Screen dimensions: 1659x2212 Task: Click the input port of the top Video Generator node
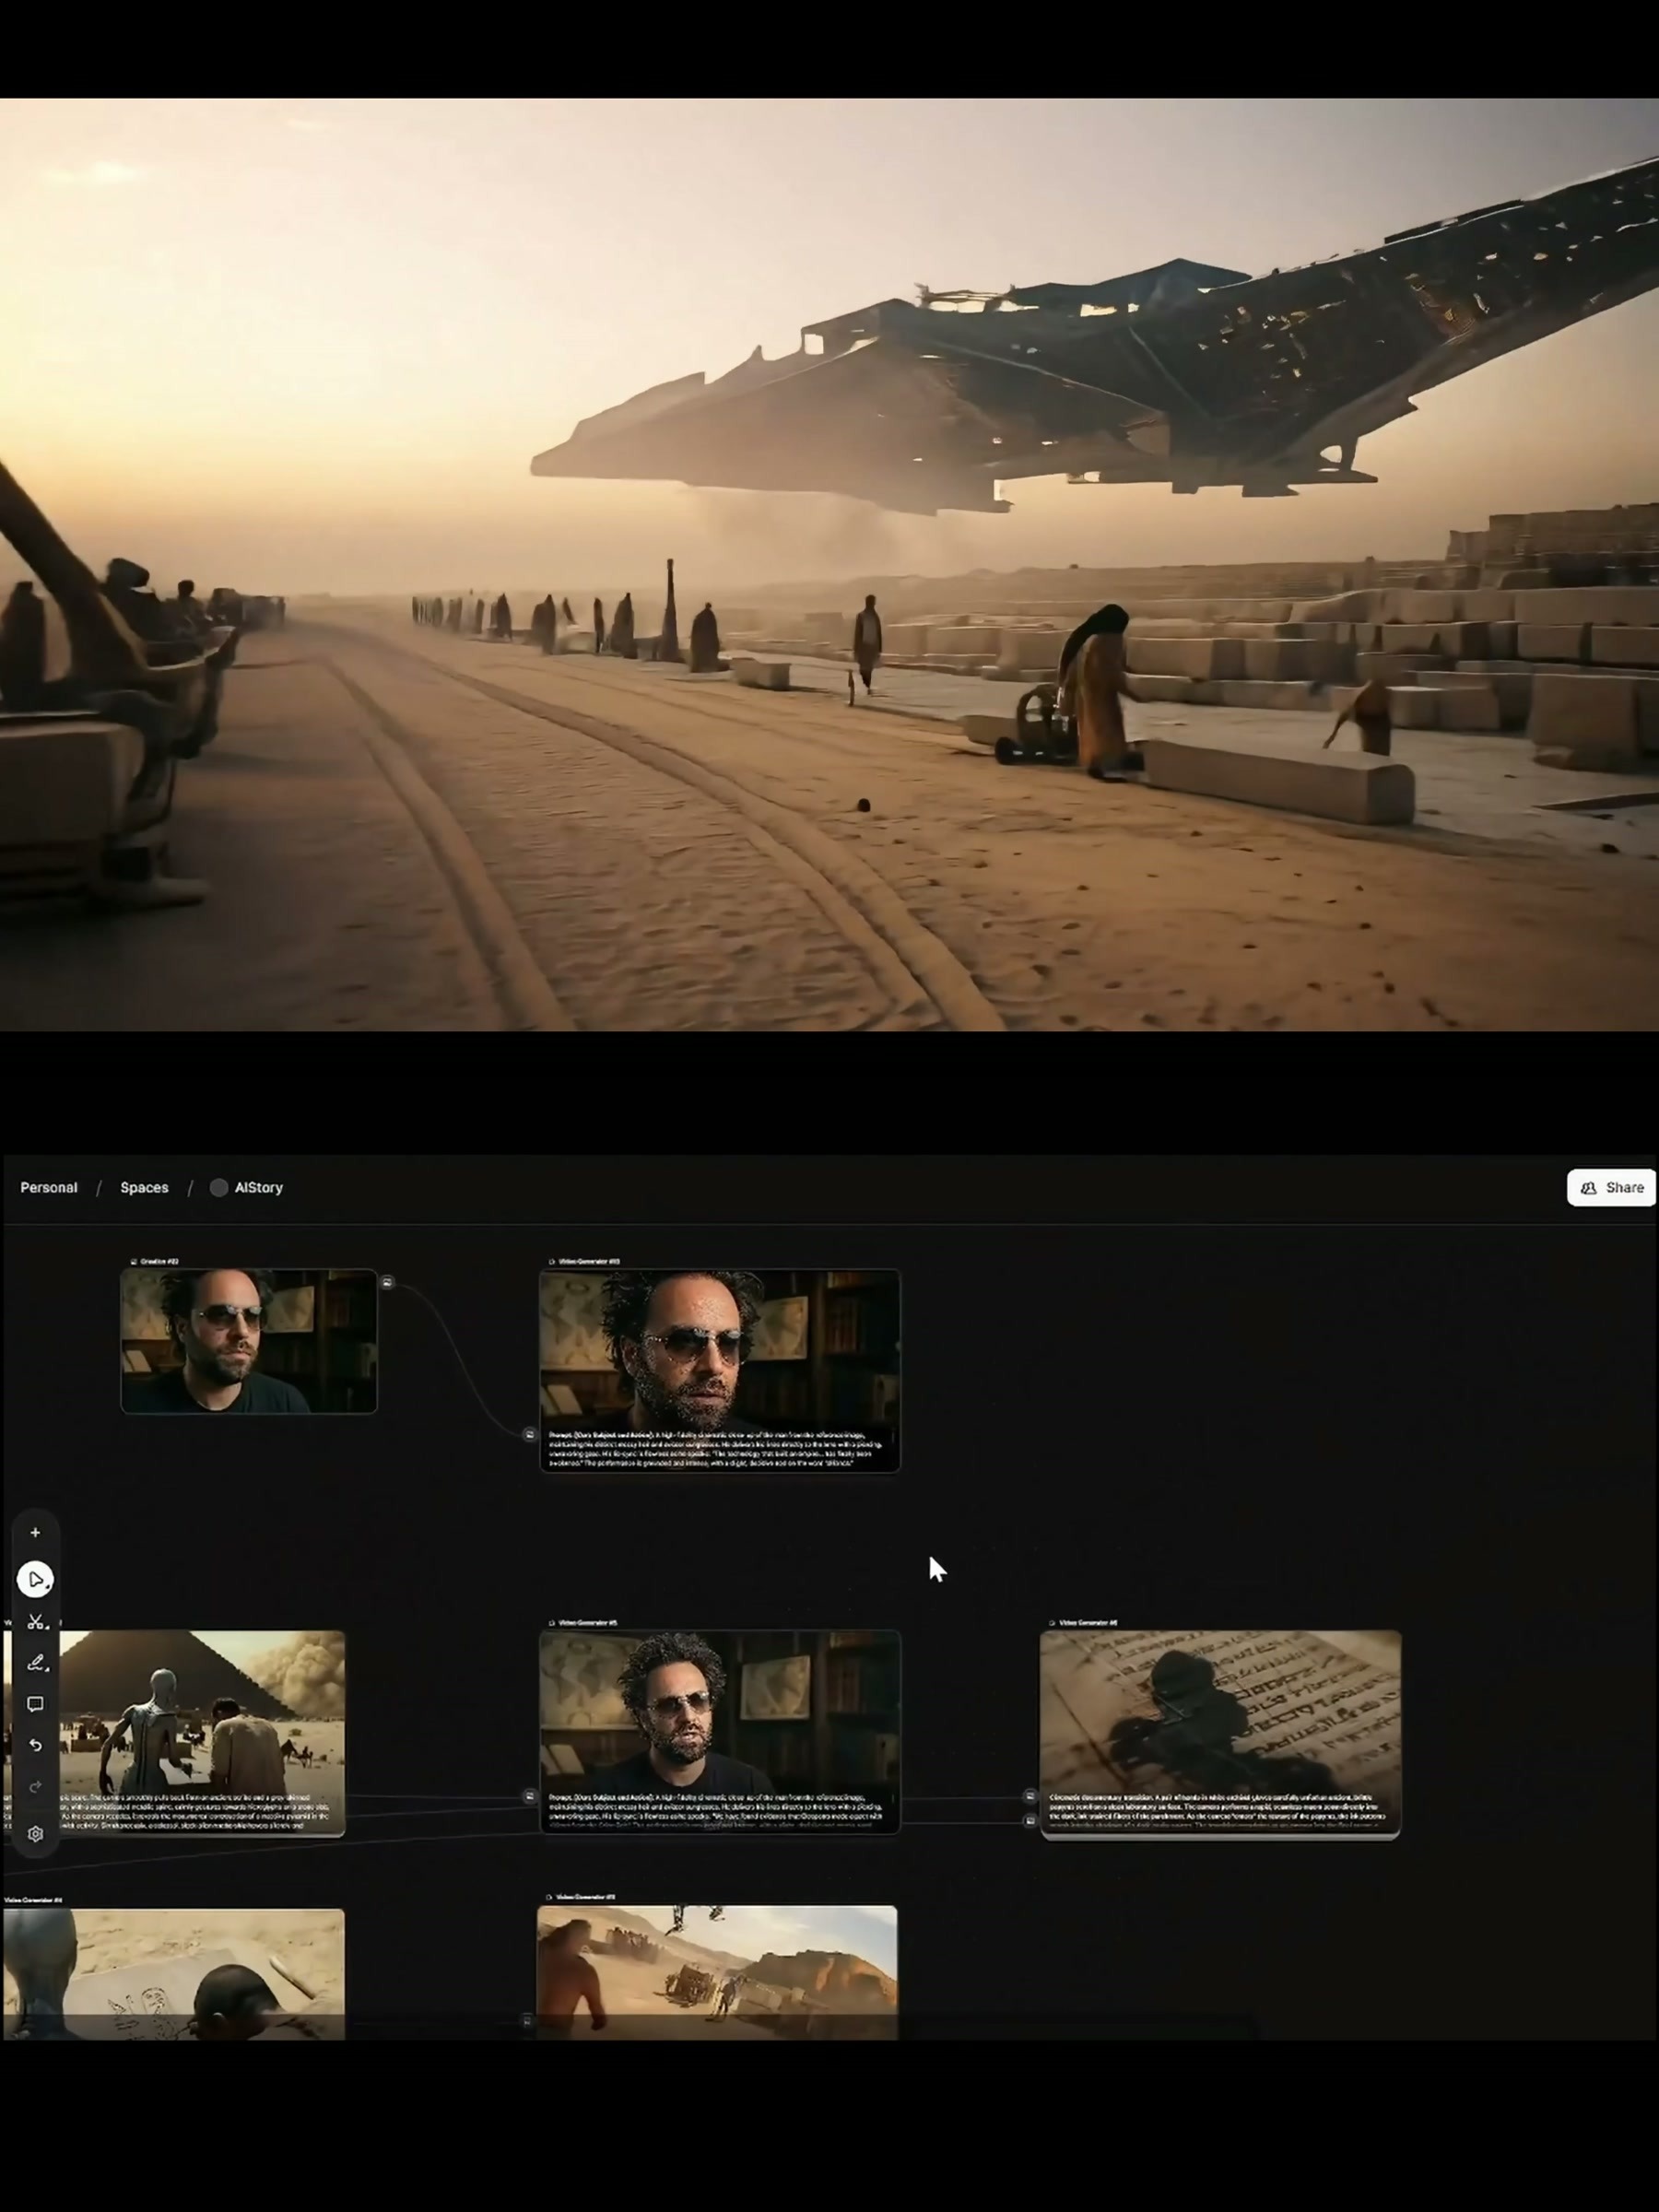click(529, 1434)
